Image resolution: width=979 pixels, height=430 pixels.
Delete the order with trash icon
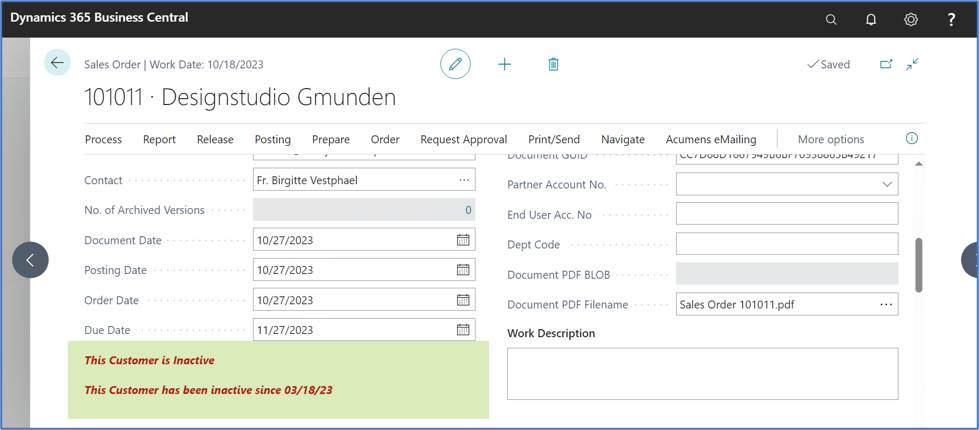553,64
